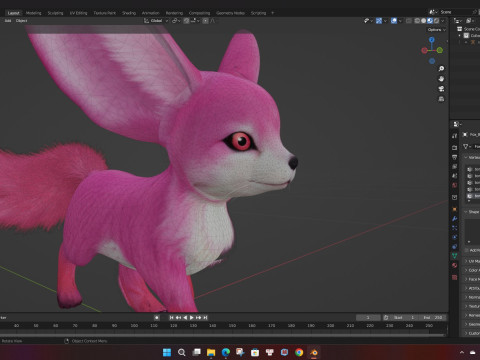
Task: Open Blender from the Windows taskbar
Action: tap(314, 352)
